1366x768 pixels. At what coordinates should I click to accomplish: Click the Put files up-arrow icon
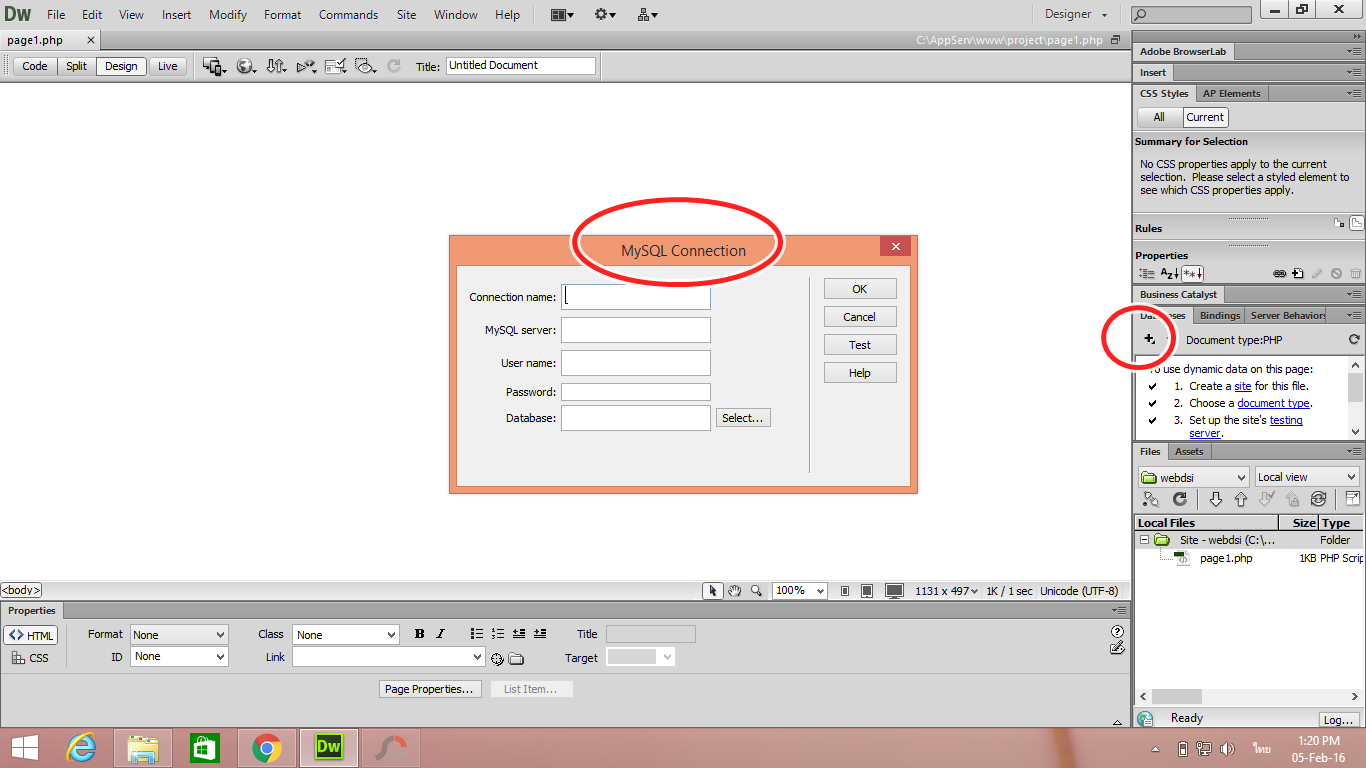(x=1241, y=499)
